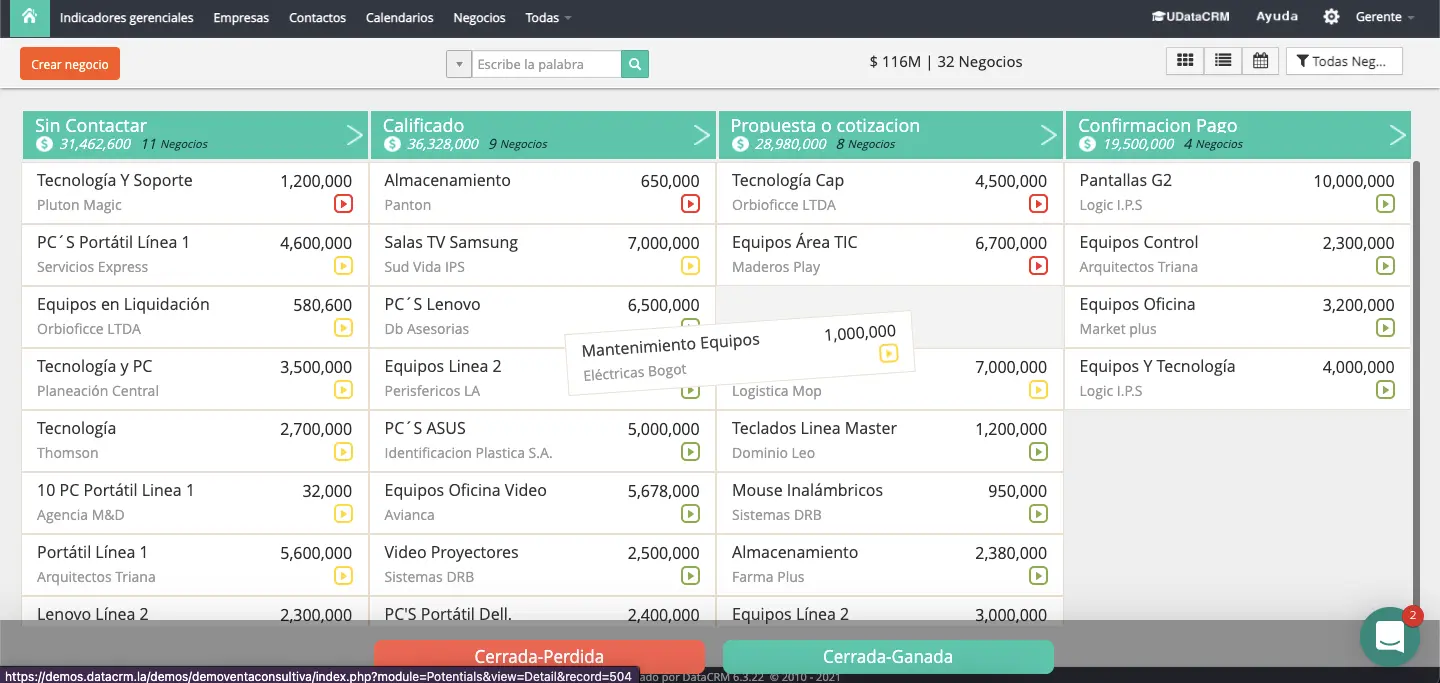Click the Crear negocio button
This screenshot has width=1440, height=683.
69,62
